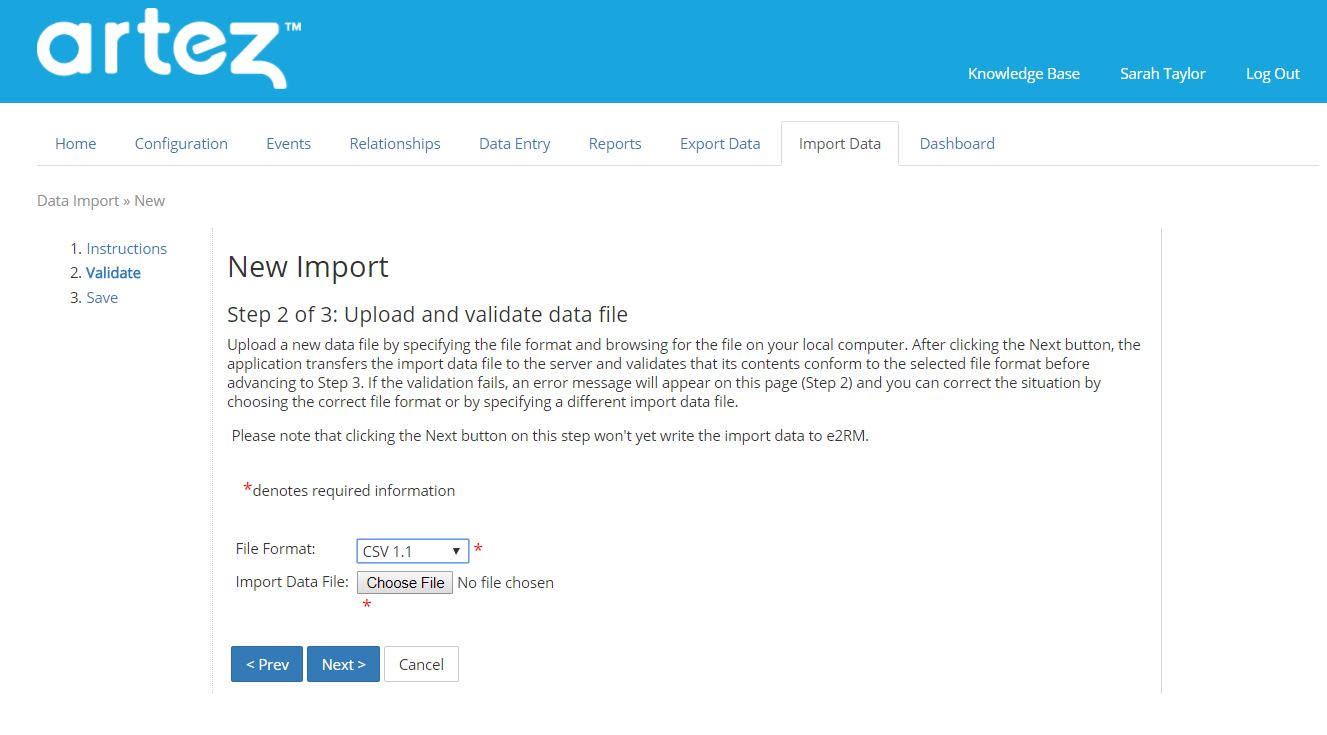Click the Choose File button
The height and width of the screenshot is (735, 1327).
coord(405,582)
